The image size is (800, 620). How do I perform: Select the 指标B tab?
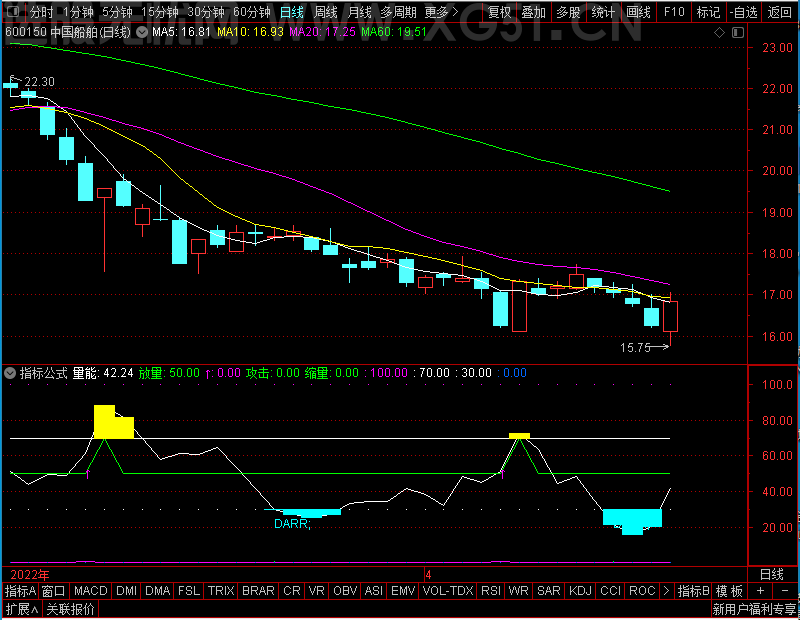693,591
